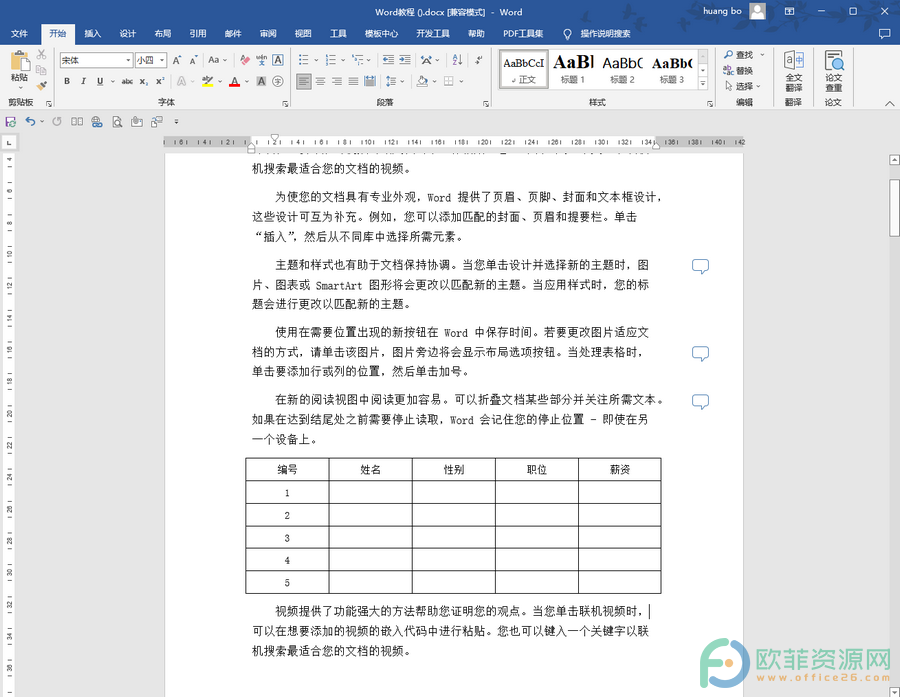Click the phonetic guide (wén) icon
Image resolution: width=900 pixels, height=697 pixels.
point(262,60)
